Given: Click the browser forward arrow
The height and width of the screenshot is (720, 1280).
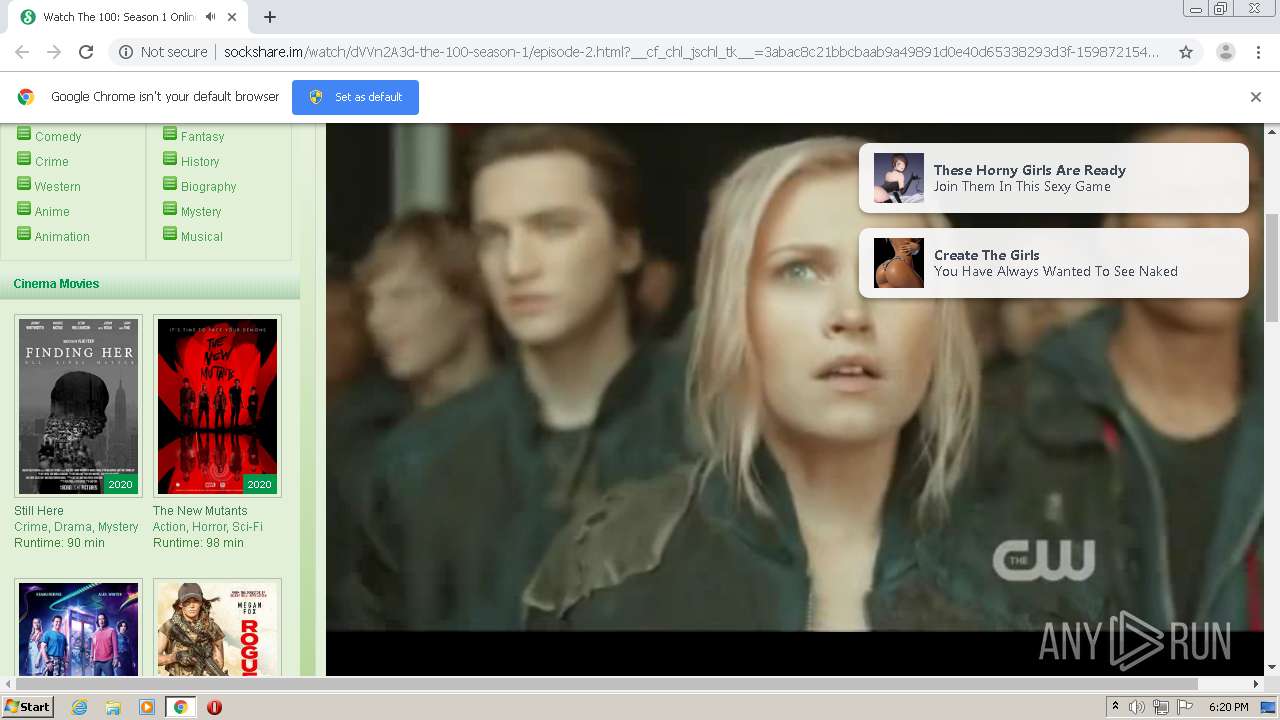Looking at the screenshot, I should (54, 52).
